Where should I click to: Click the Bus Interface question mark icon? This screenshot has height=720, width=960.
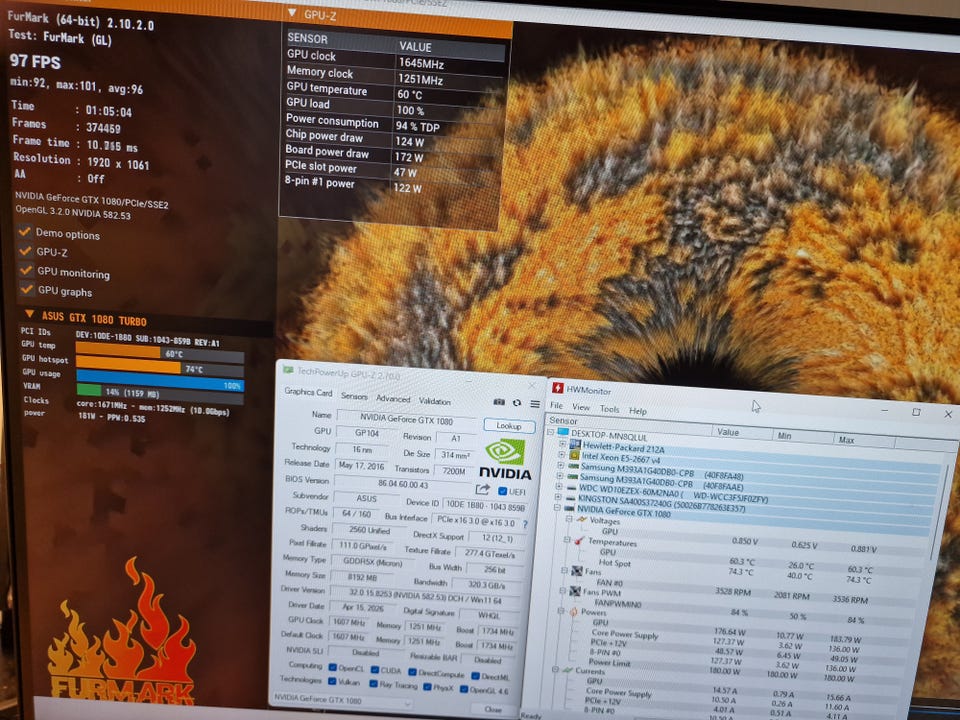click(x=525, y=524)
